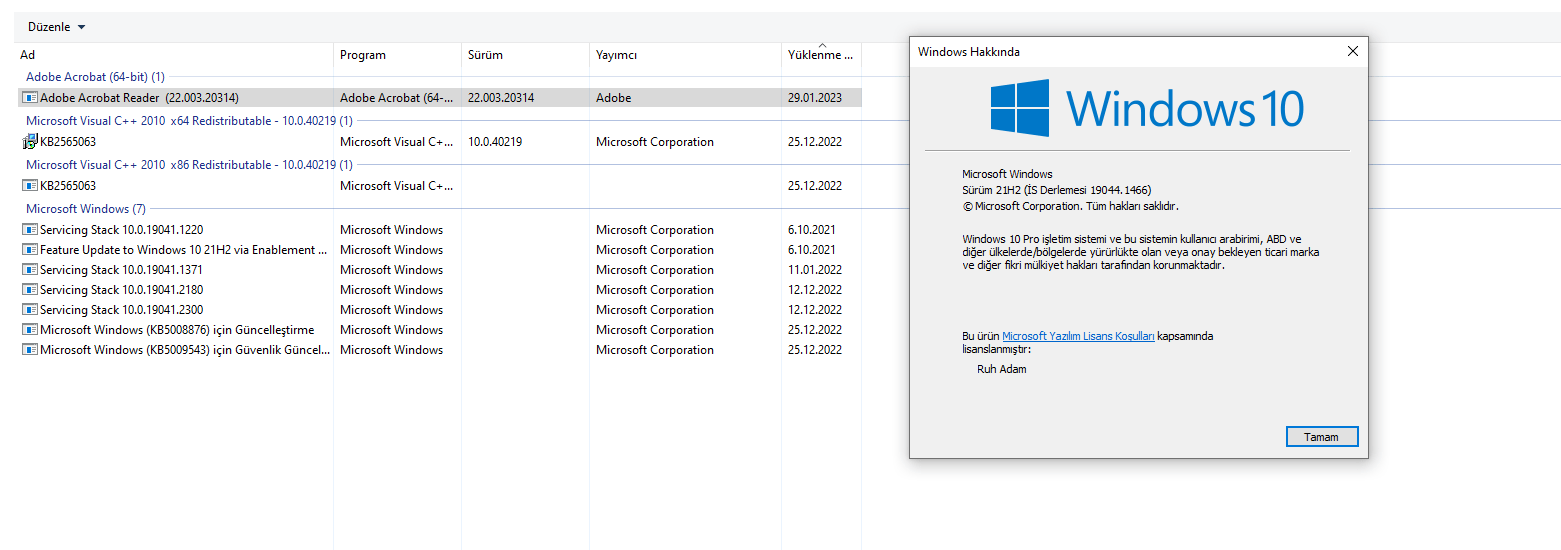Click the Feature Update to Windows 10 icon
Image resolution: width=1561 pixels, height=550 pixels.
click(x=30, y=250)
